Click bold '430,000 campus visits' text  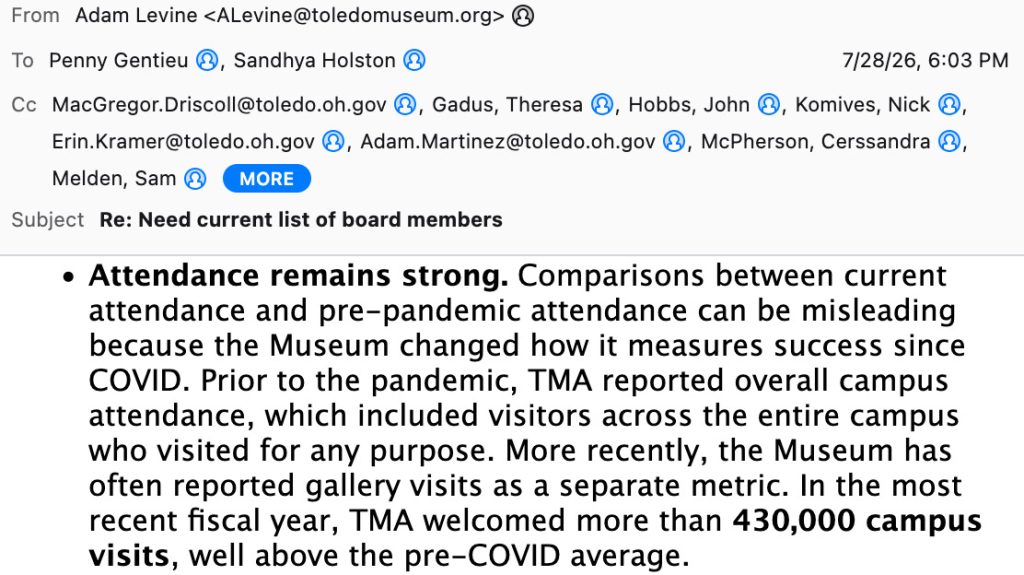pyautogui.click(x=535, y=538)
